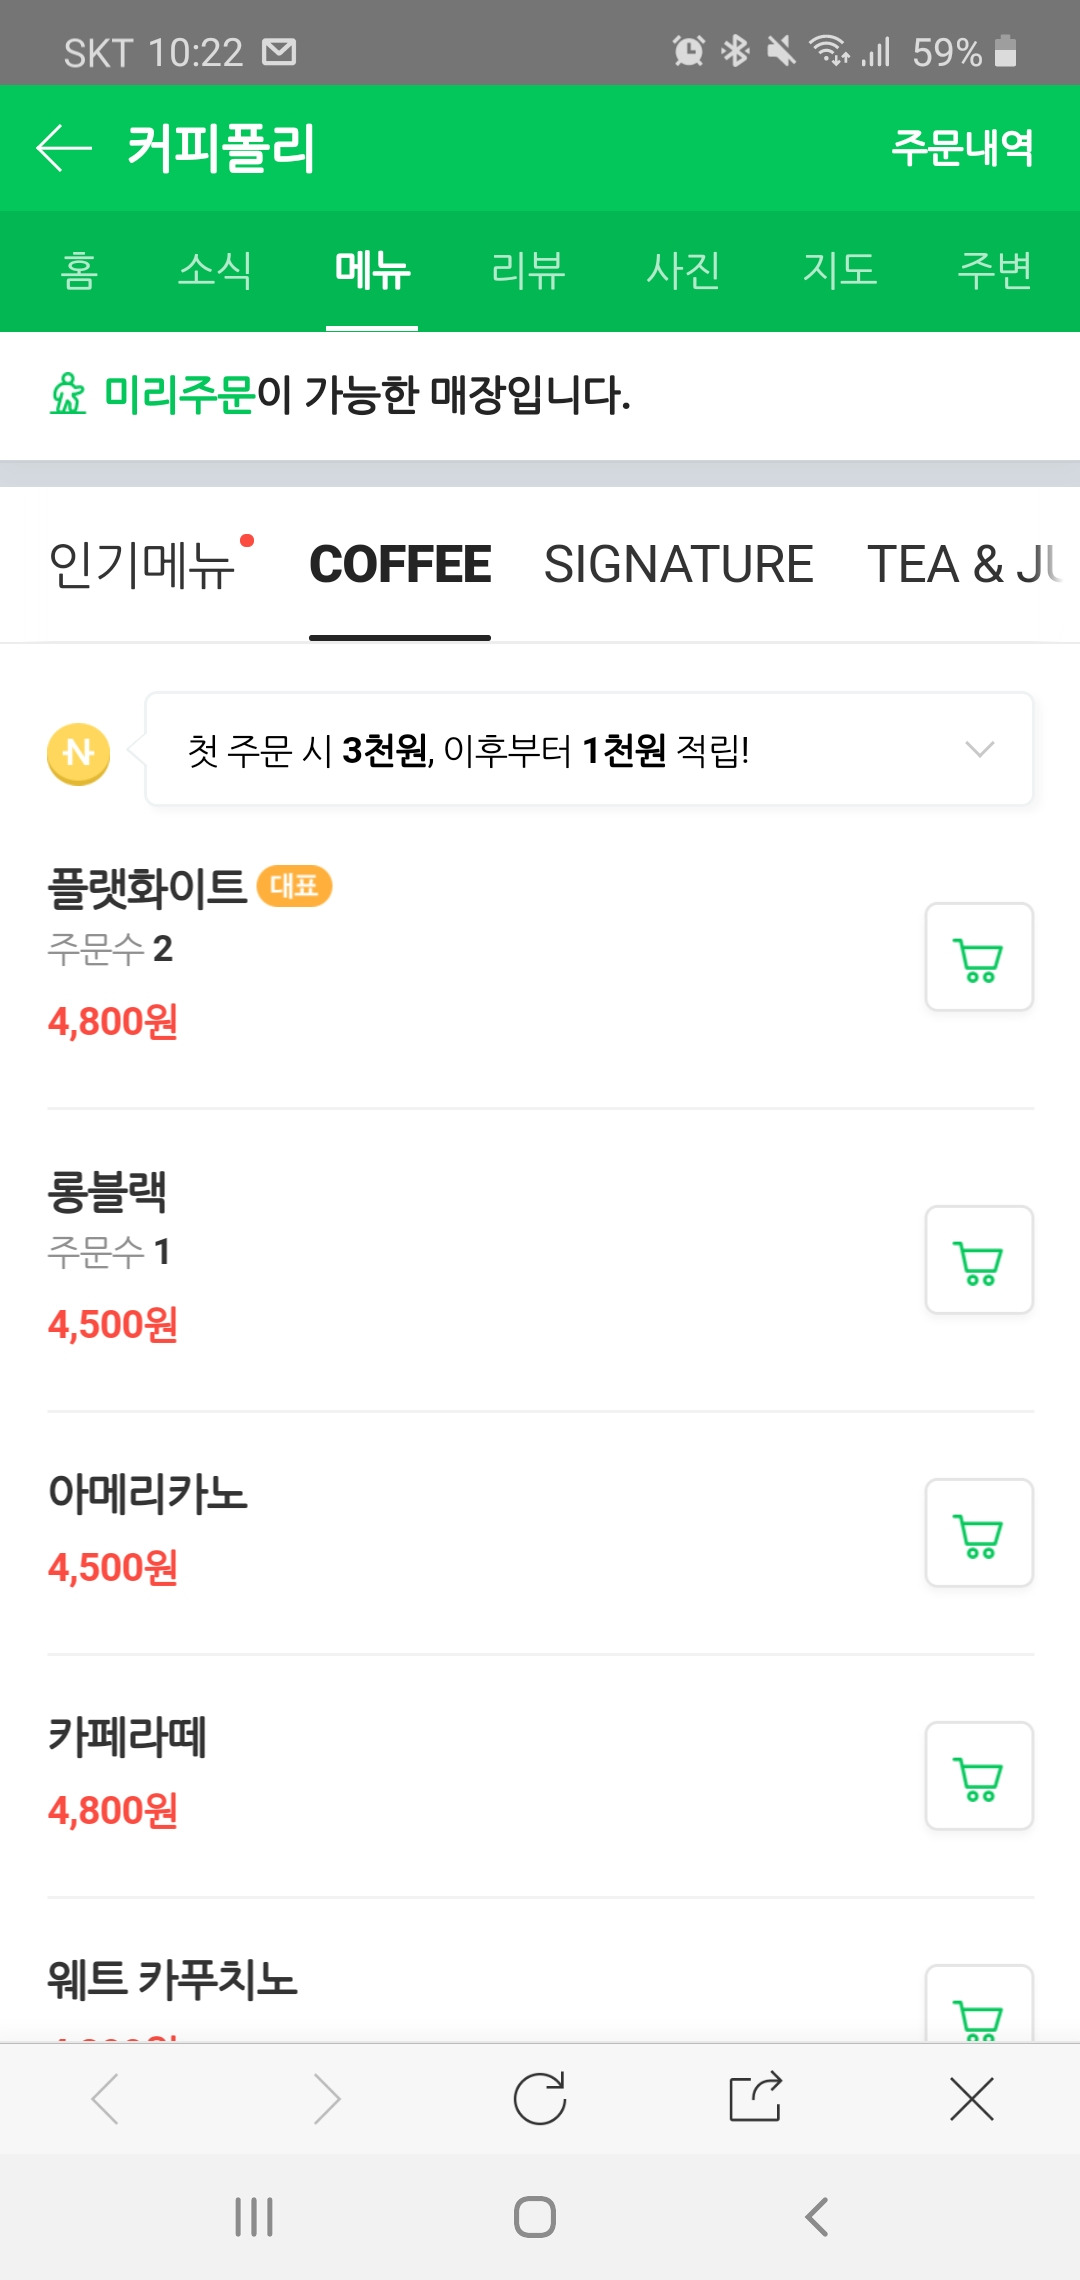Tap the Naver Pay coin icon

pyautogui.click(x=78, y=753)
